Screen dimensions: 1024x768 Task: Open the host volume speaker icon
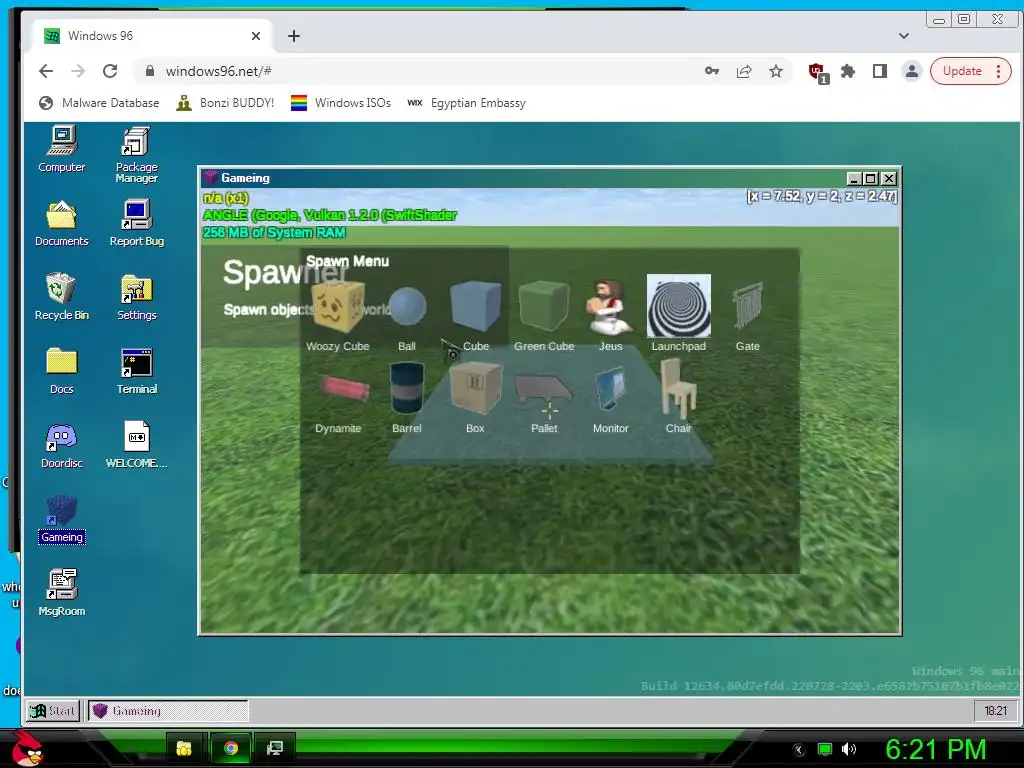click(849, 749)
